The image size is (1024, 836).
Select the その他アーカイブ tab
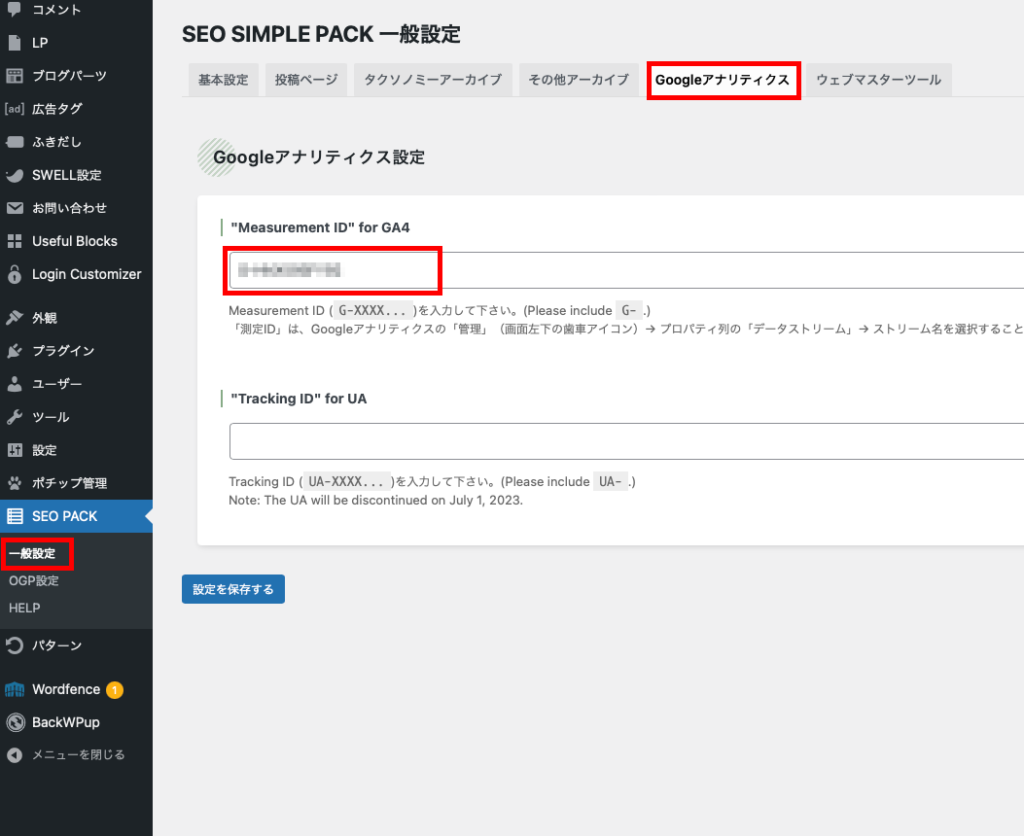579,80
